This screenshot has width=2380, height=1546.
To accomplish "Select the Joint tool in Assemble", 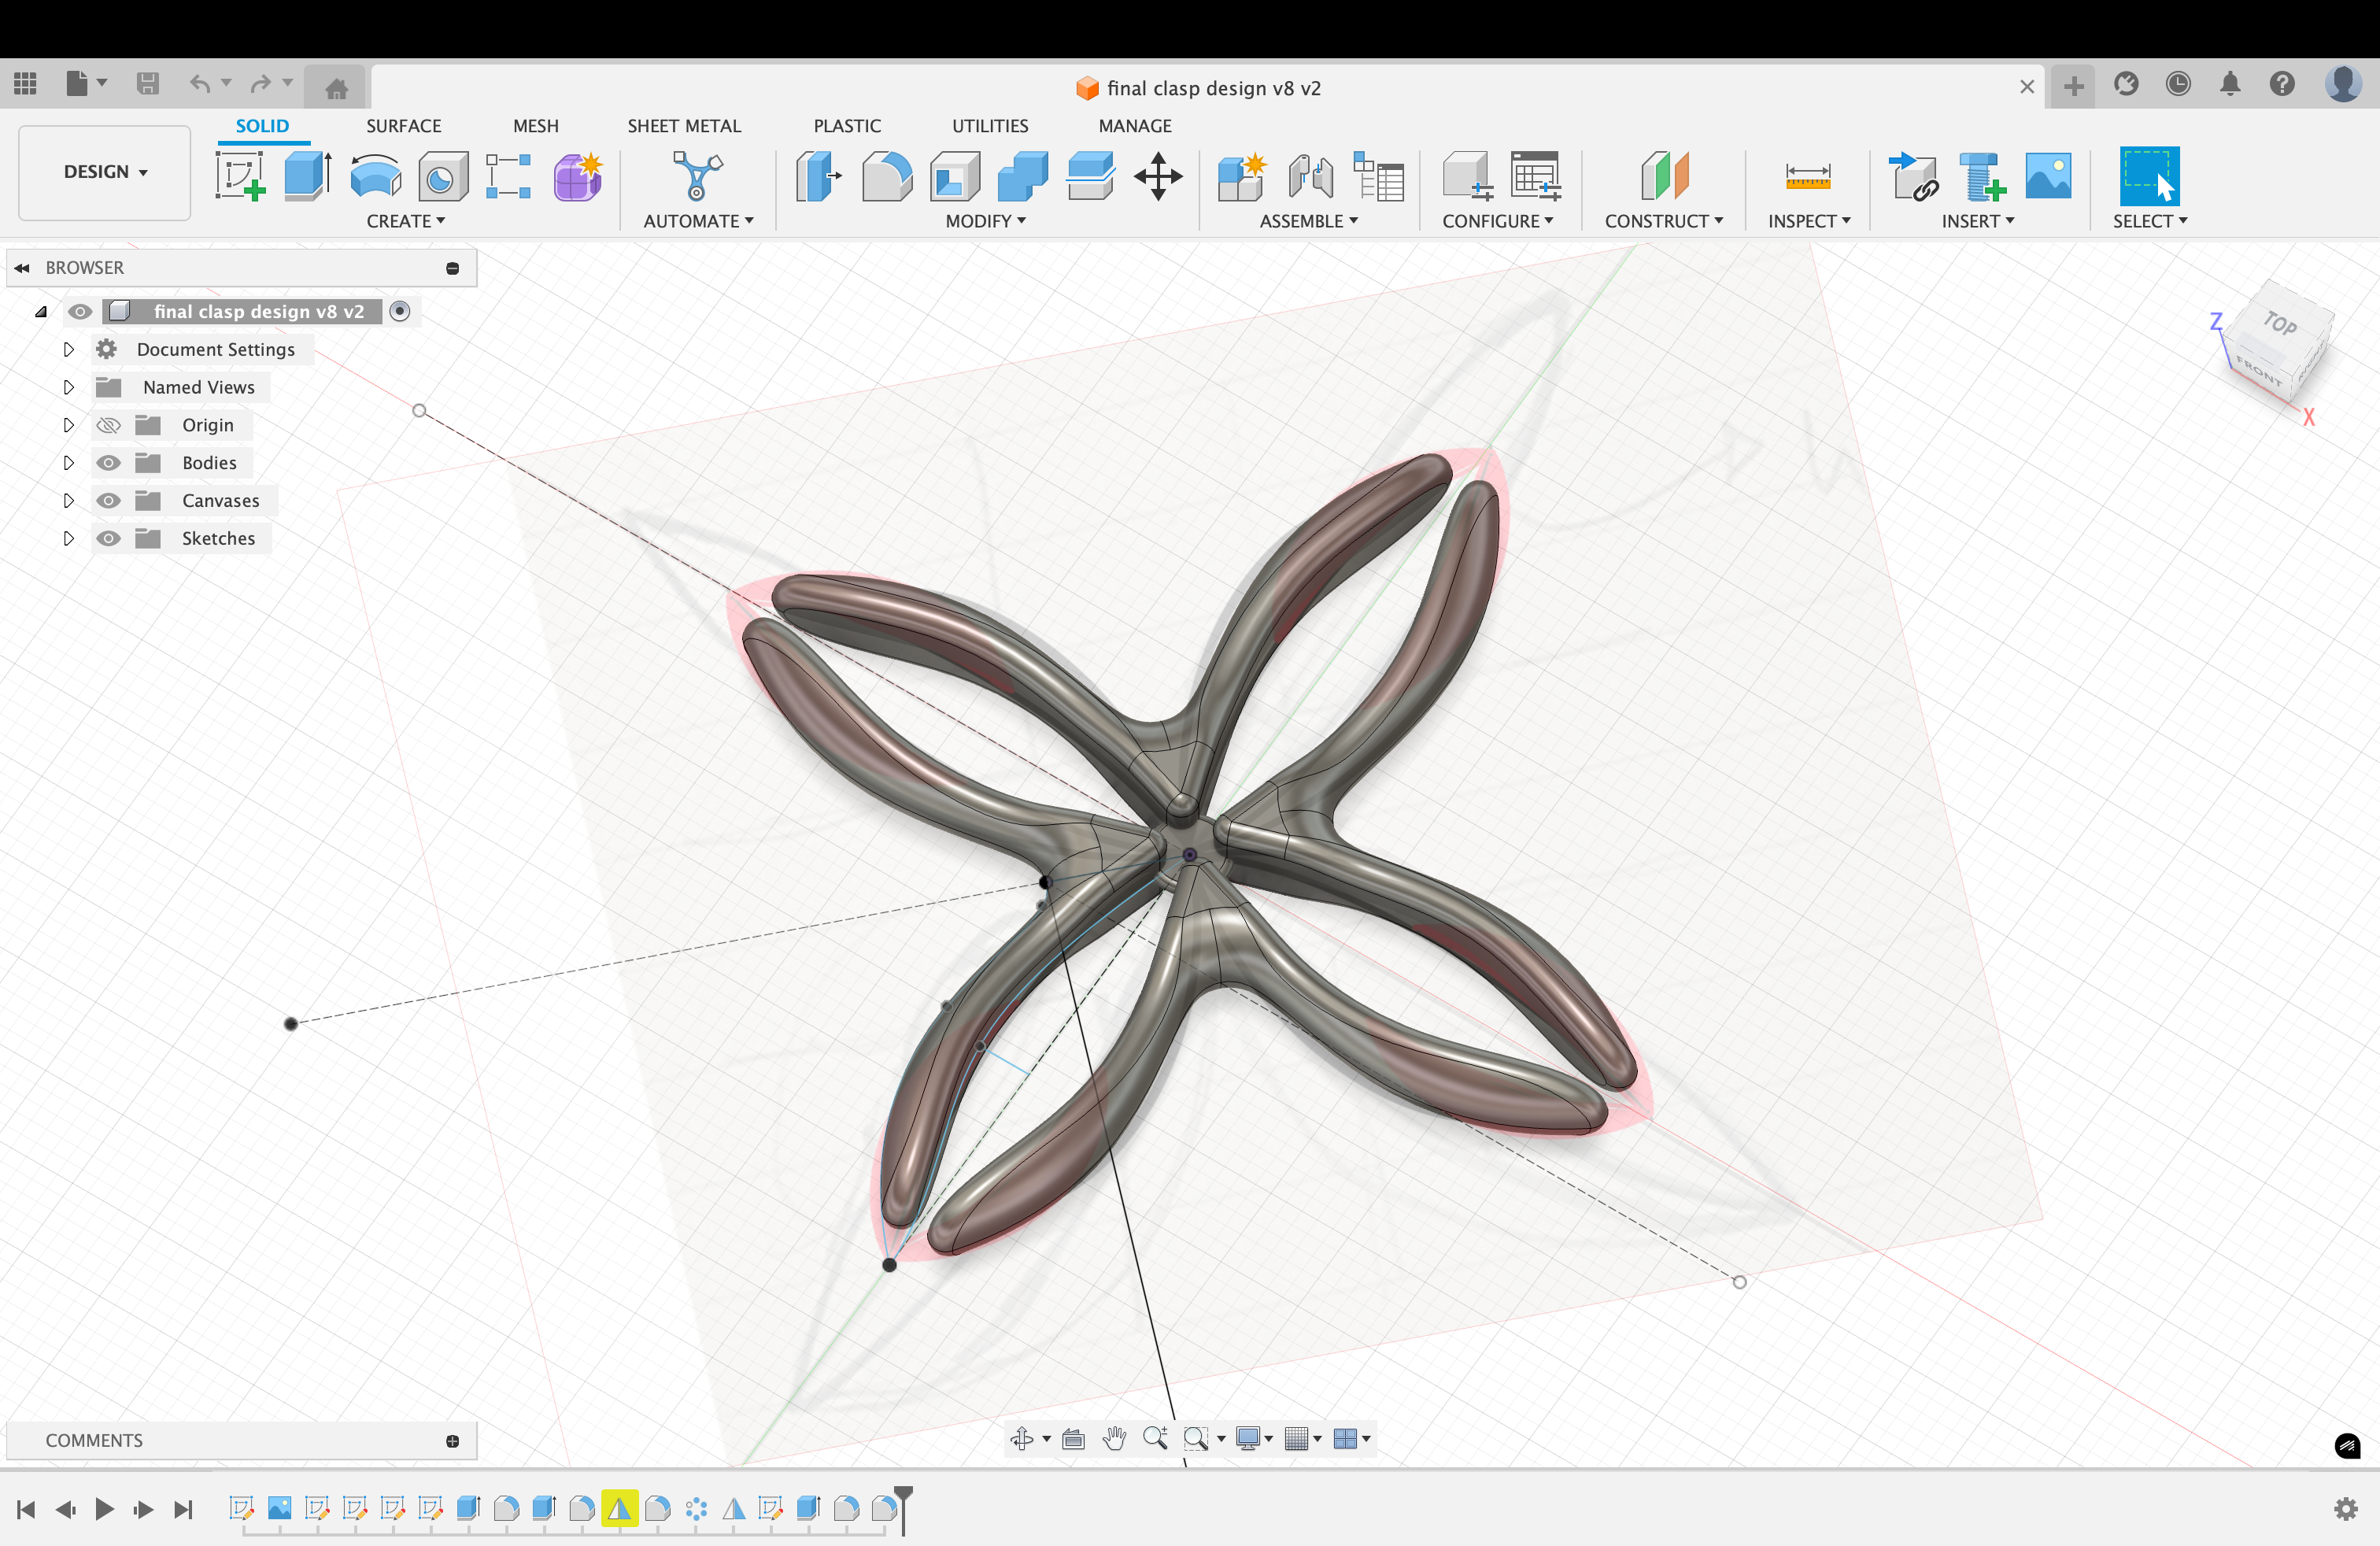I will coord(1310,177).
